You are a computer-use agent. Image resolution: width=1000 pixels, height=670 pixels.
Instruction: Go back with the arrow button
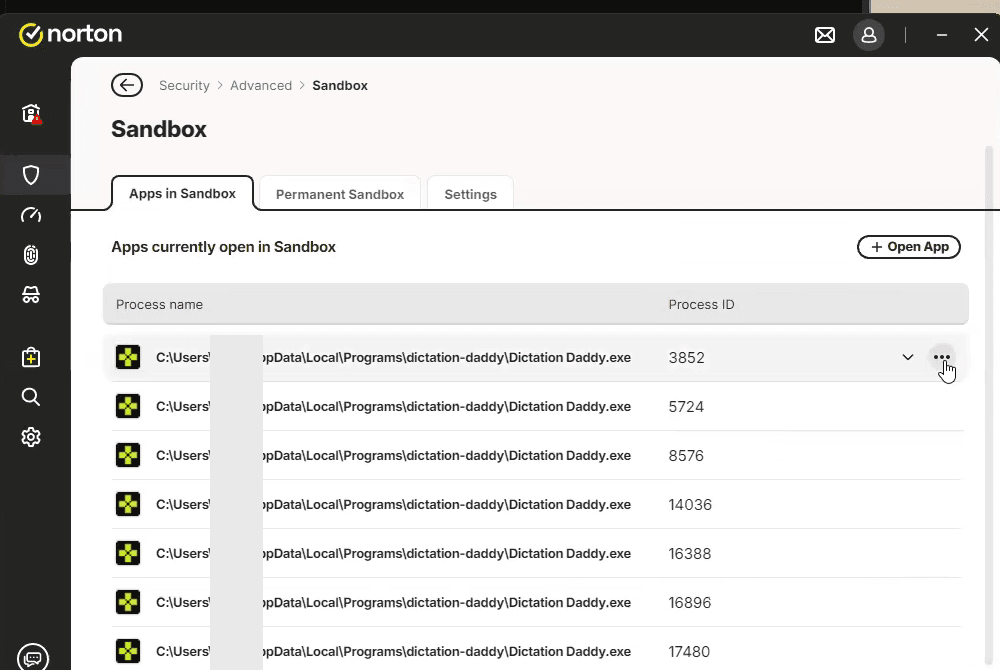[127, 85]
